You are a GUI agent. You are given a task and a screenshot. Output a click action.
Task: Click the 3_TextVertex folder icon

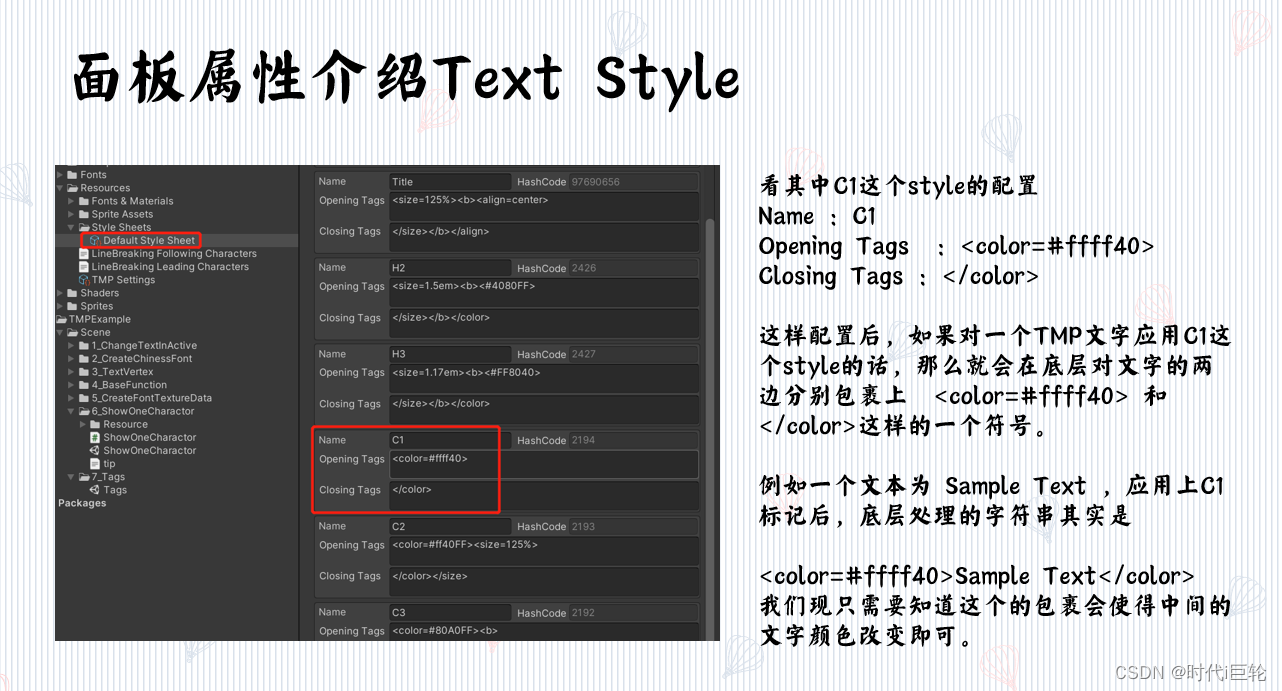coord(85,372)
